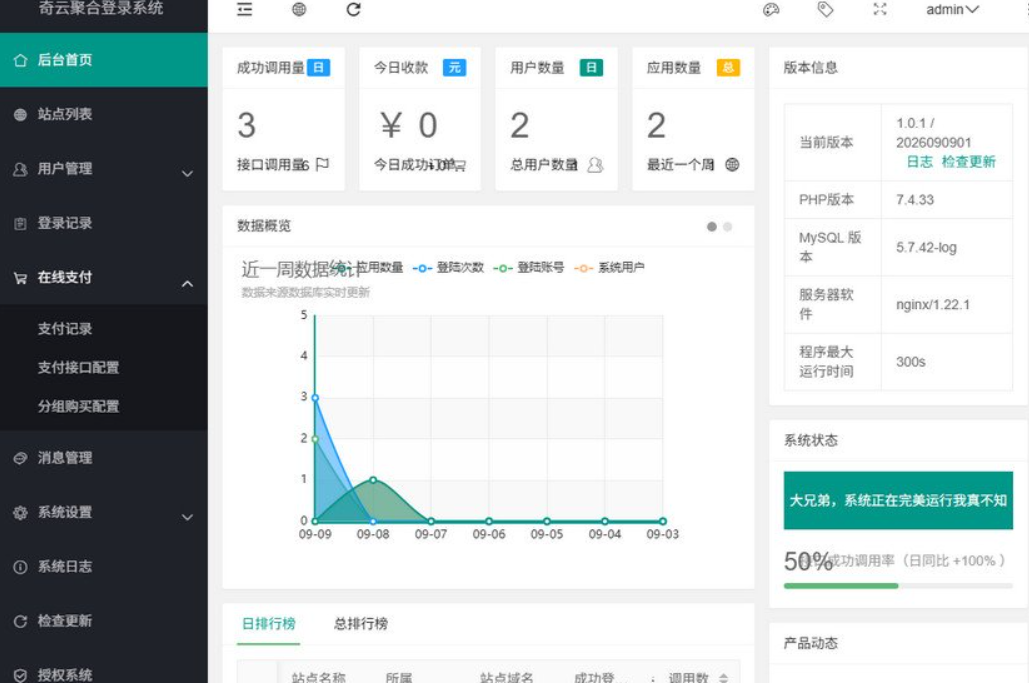The width and height of the screenshot is (1029, 683).
Task: Click the 元 badge on 今日收款
Action: click(x=455, y=68)
